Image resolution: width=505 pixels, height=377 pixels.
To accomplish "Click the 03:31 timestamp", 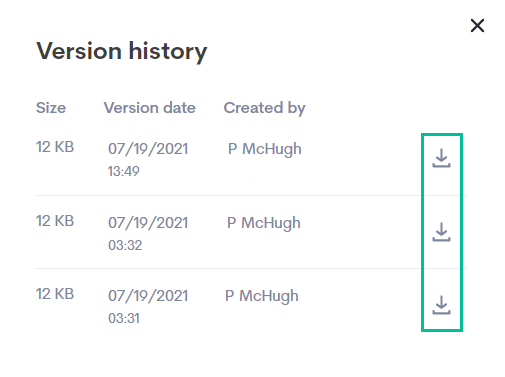I will click(x=124, y=318).
